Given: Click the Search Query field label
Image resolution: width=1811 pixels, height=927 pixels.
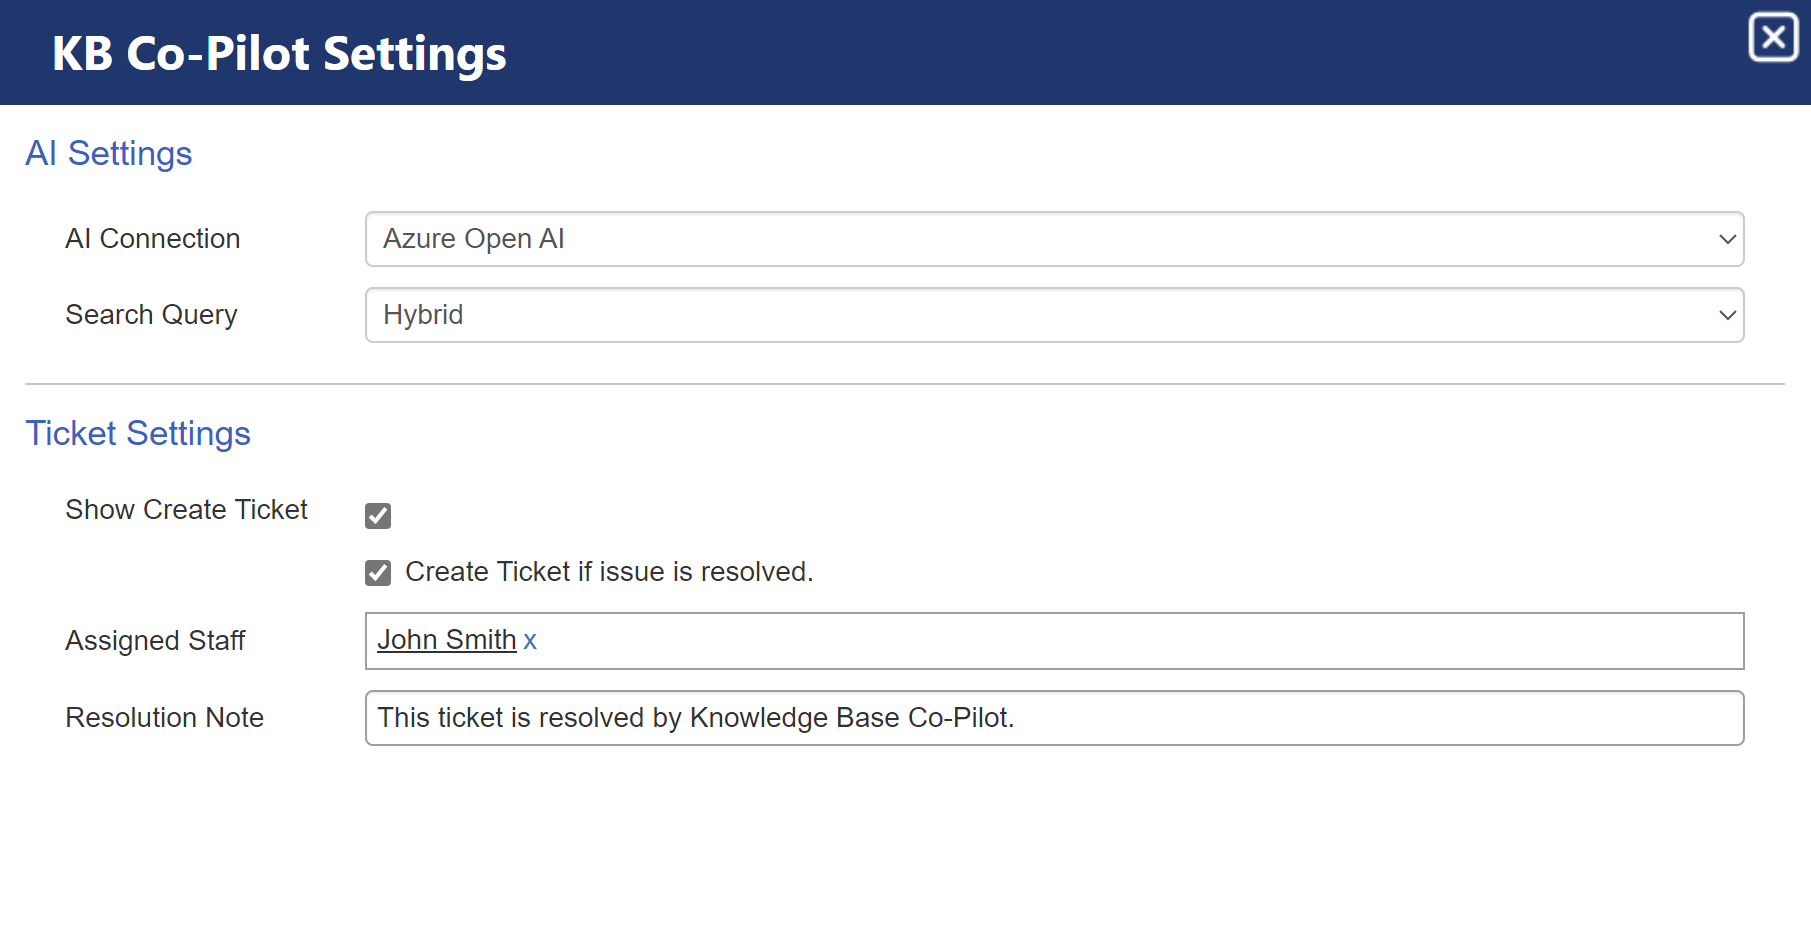Looking at the screenshot, I should click(x=151, y=315).
